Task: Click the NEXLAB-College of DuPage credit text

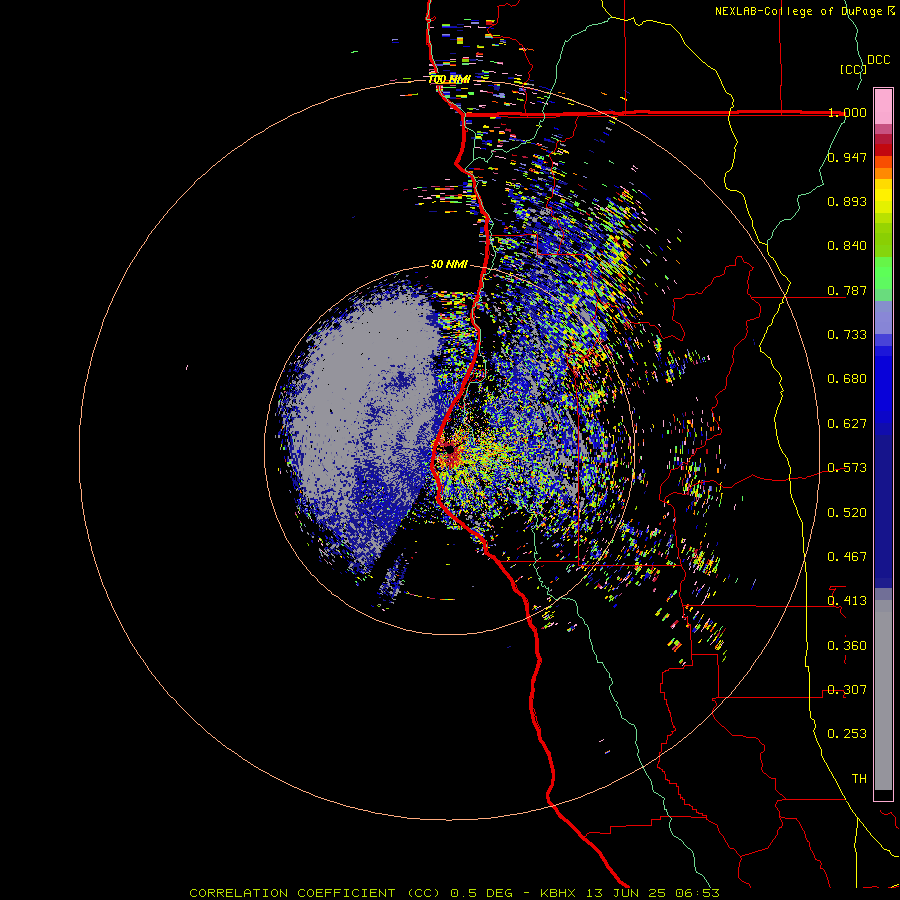Action: 798,11
